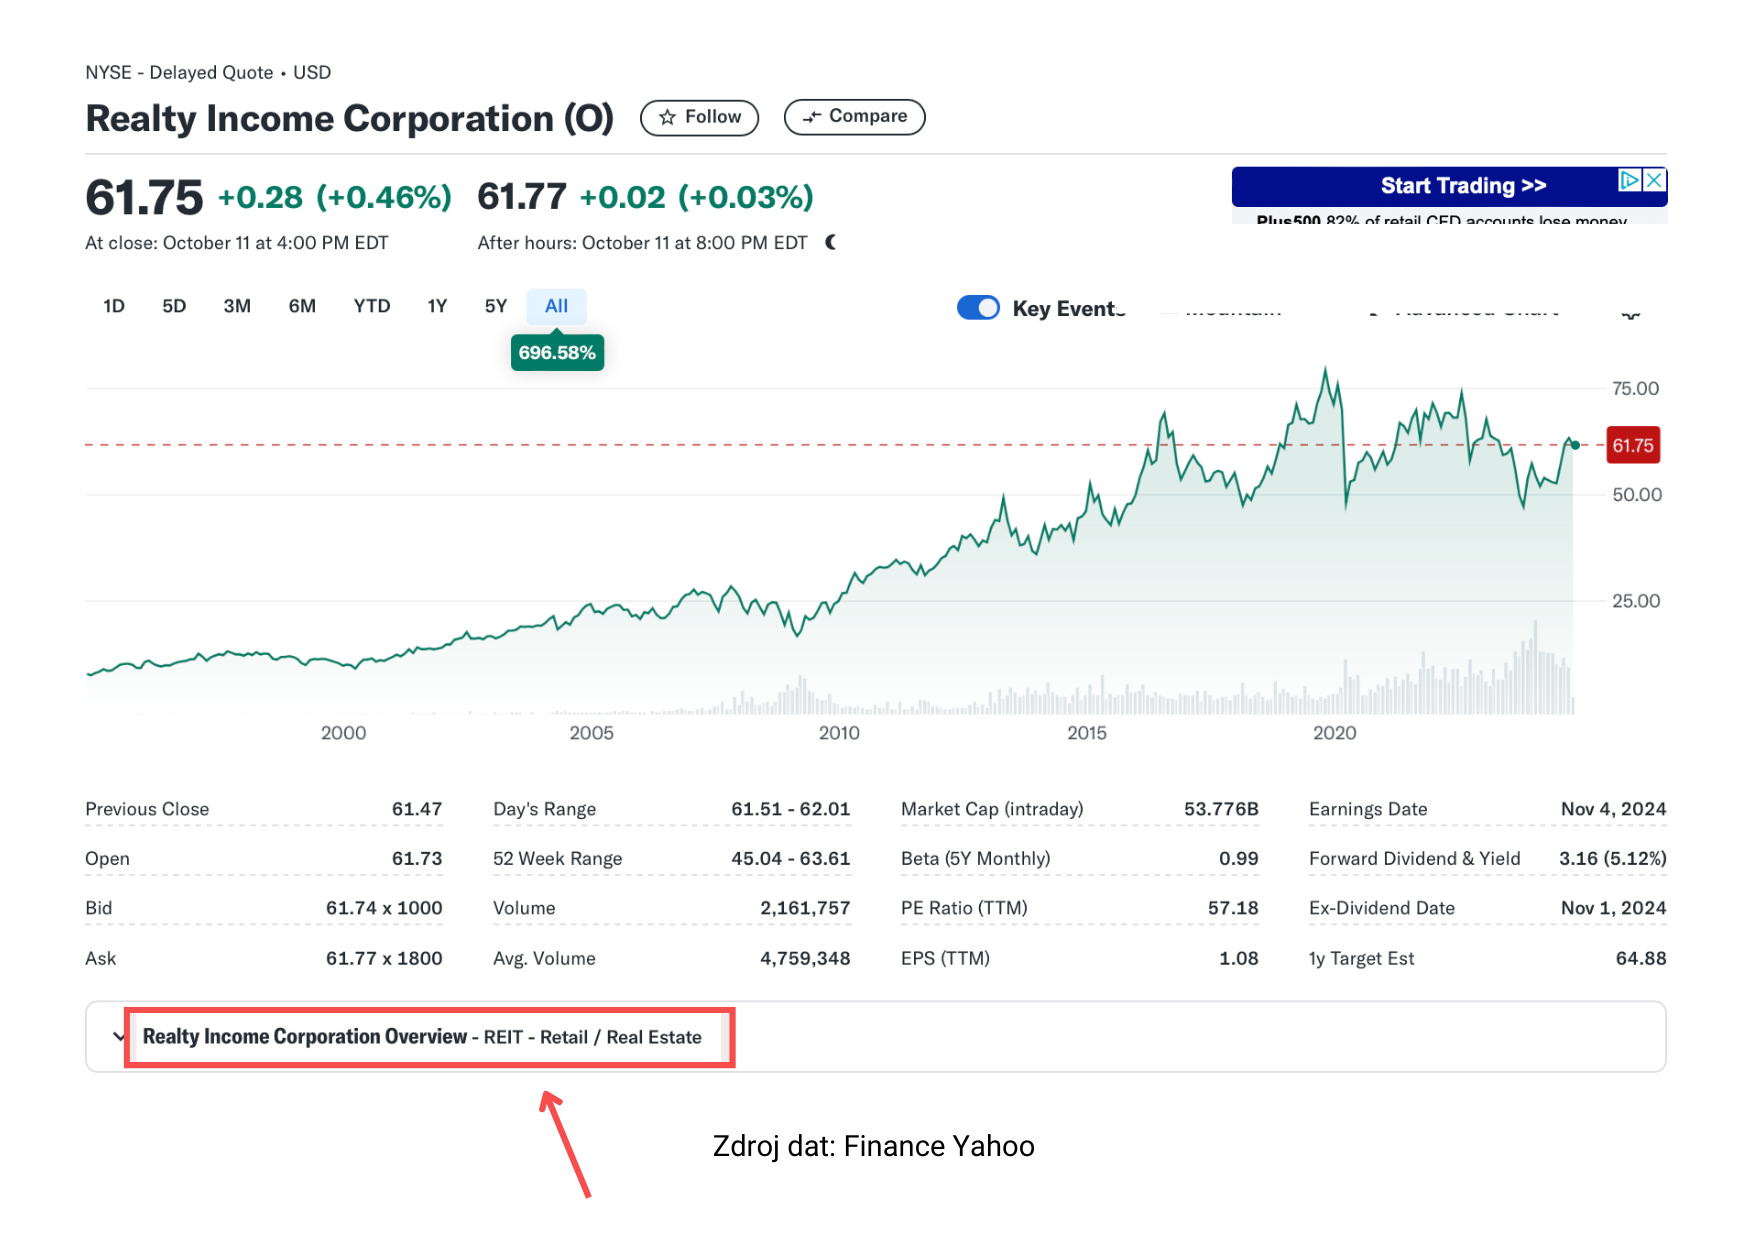Click the +0.02 (+0.03%) after-hours change
The image size is (1748, 1240).
click(696, 197)
